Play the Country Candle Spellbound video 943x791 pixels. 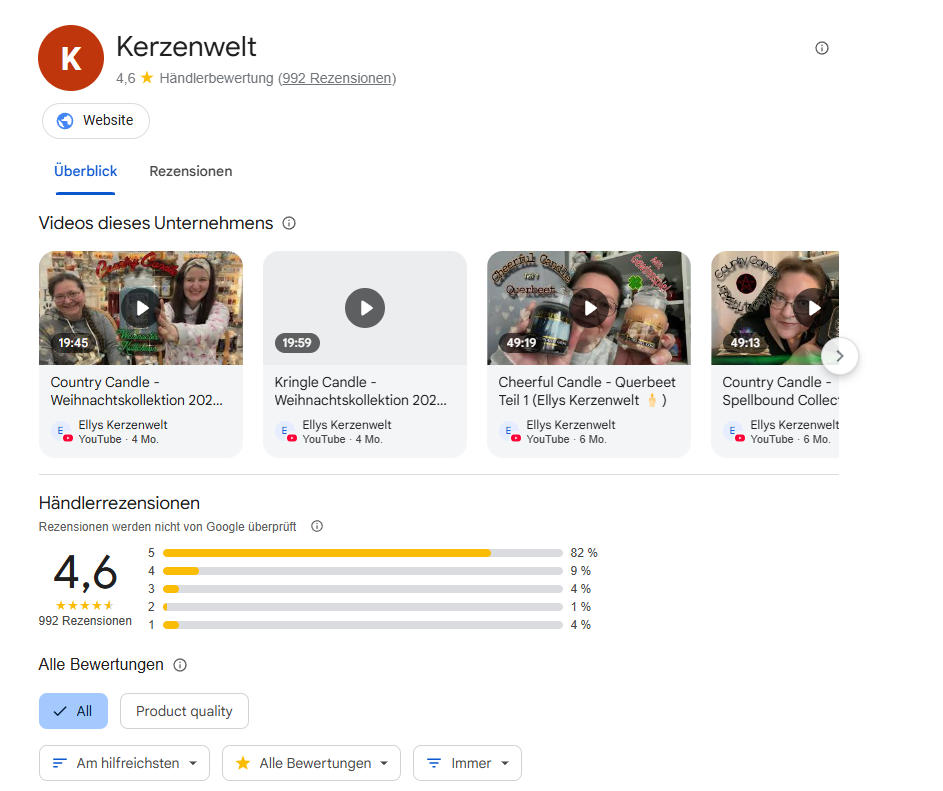tap(813, 308)
